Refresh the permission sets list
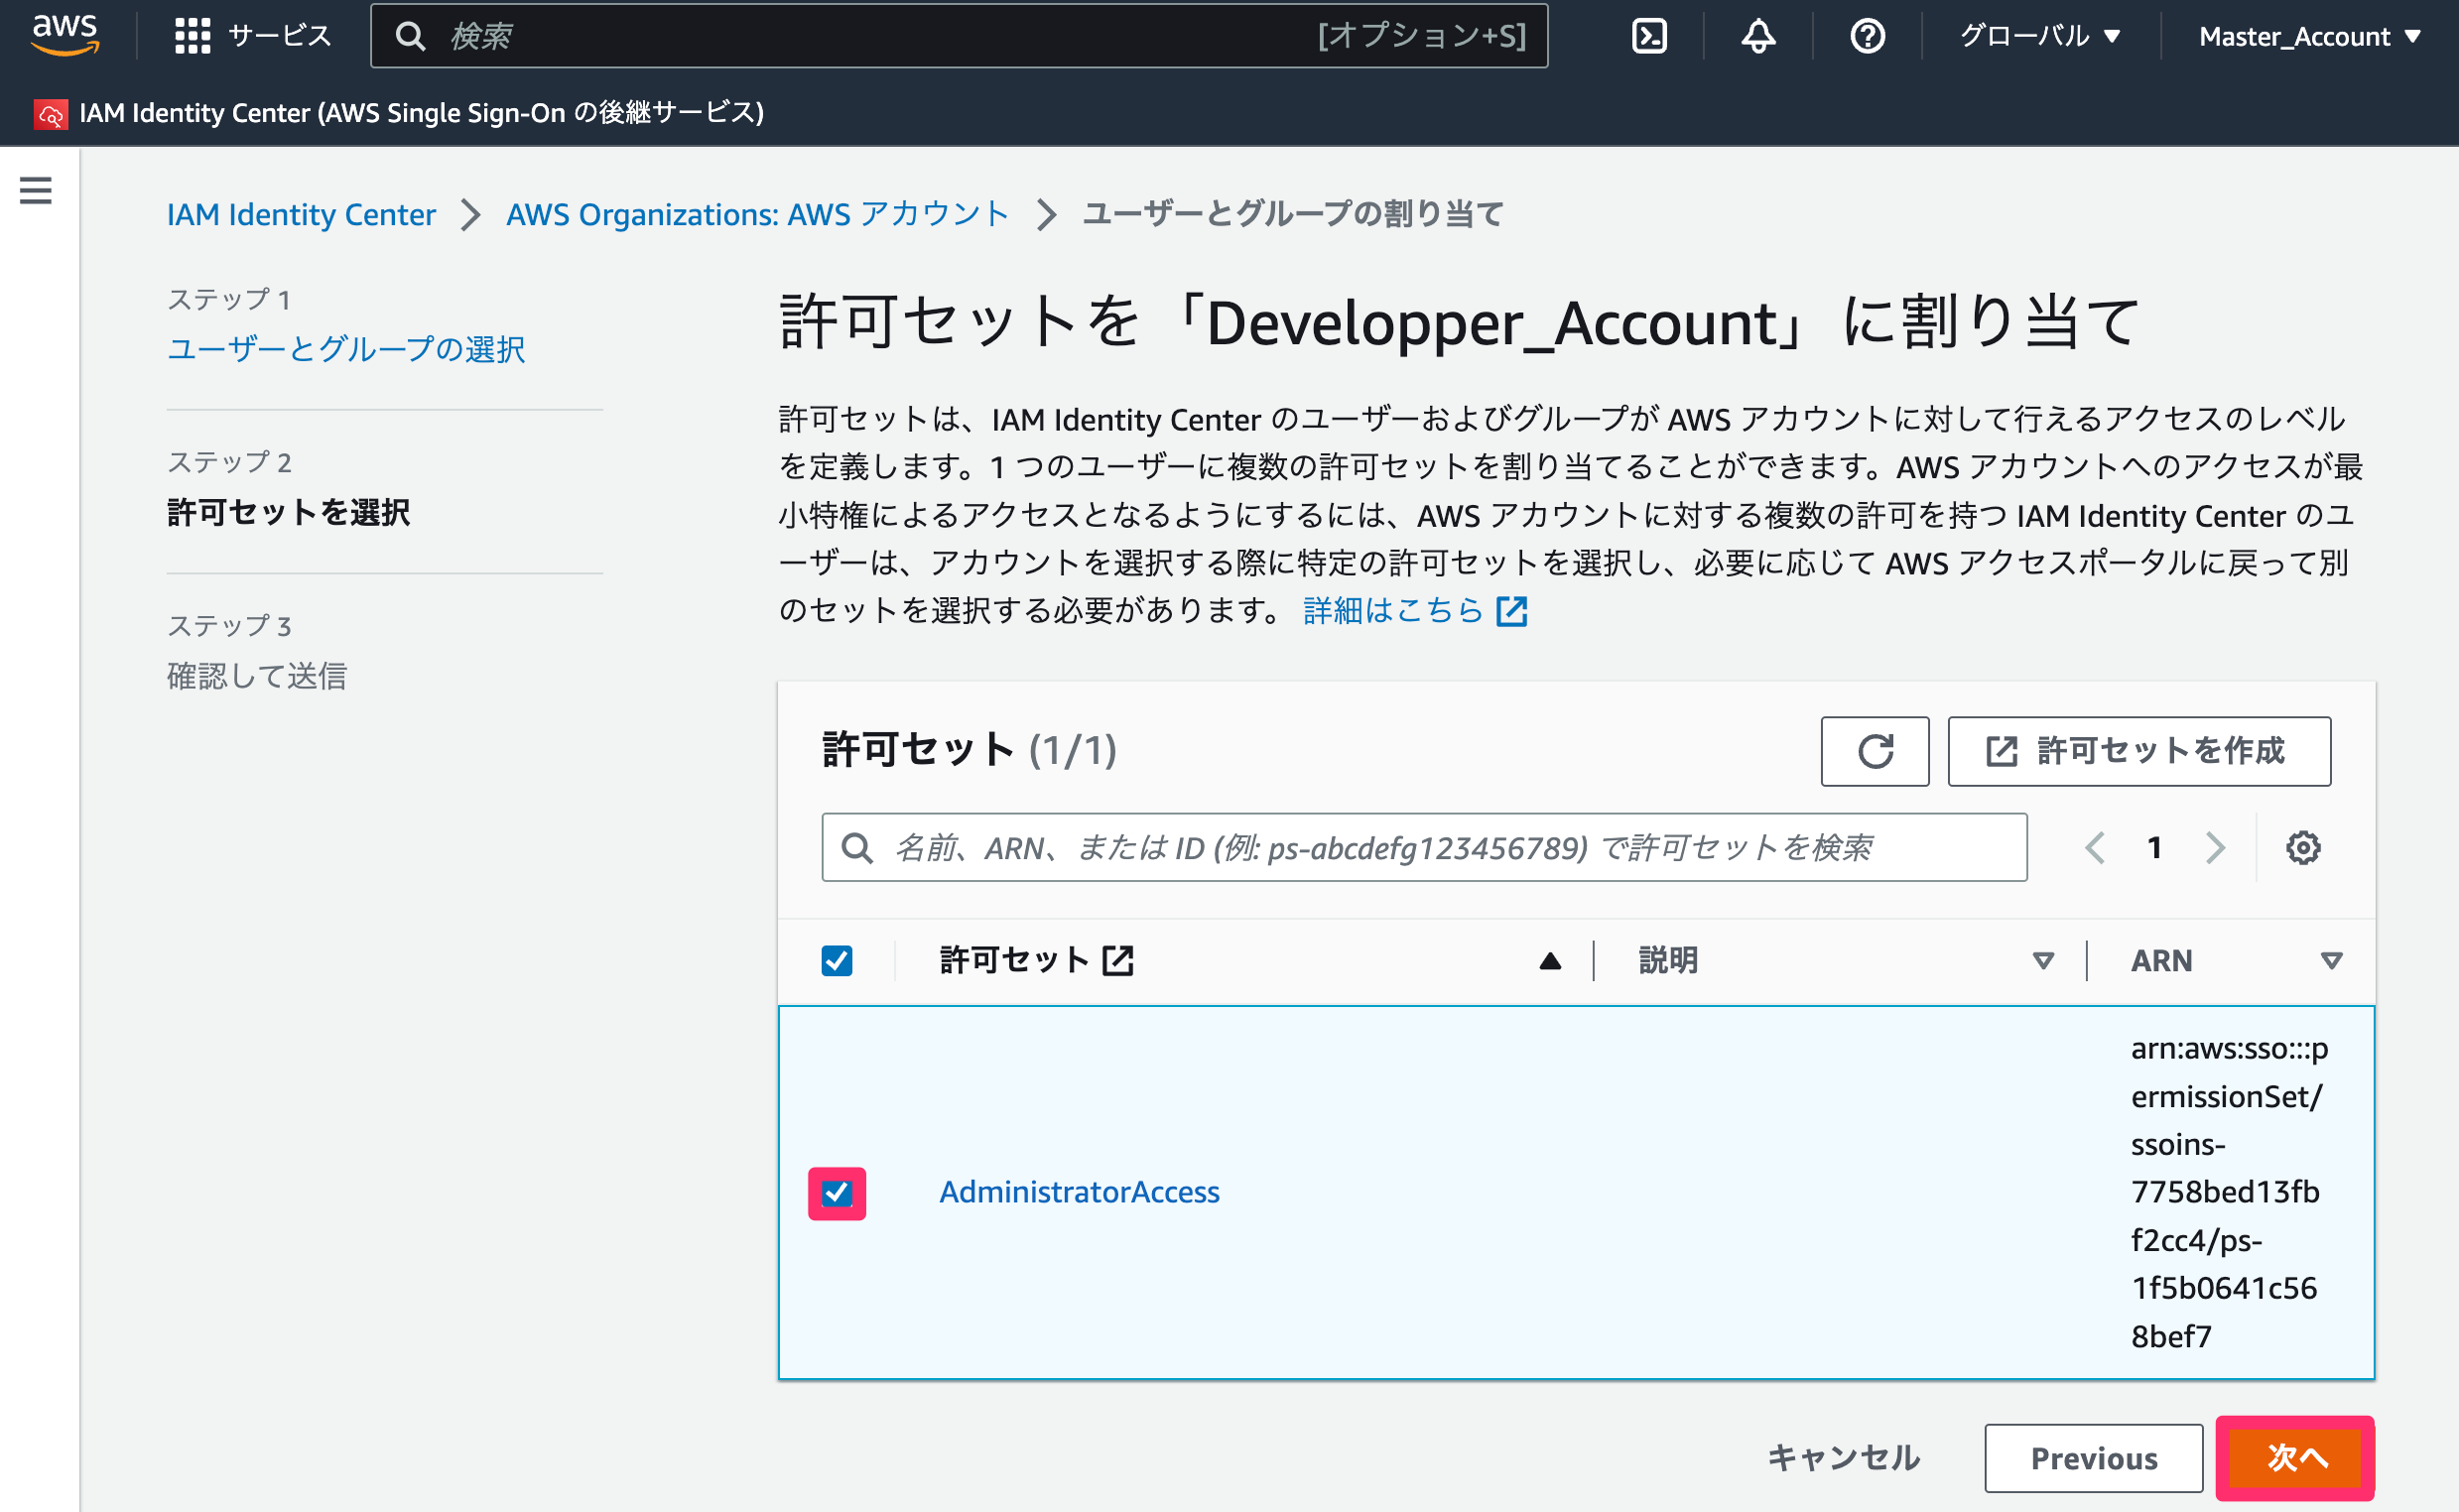 click(1875, 751)
